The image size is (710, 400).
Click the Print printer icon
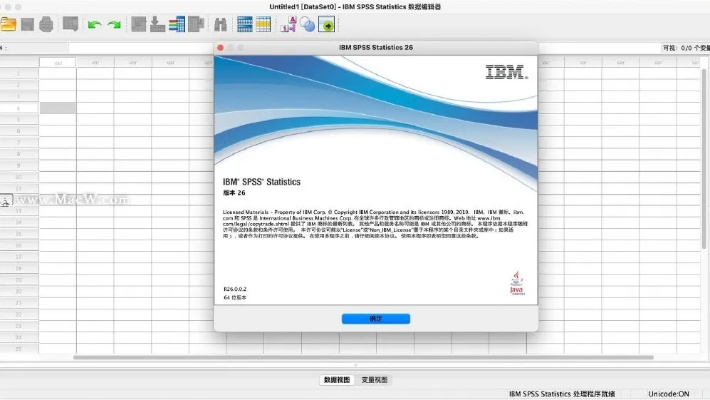point(48,24)
